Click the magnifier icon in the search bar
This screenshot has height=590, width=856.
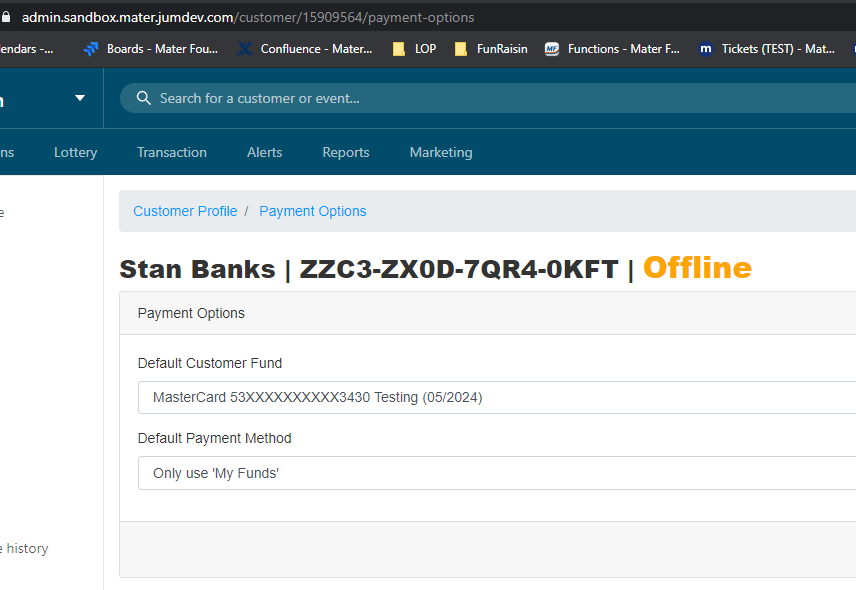point(144,98)
